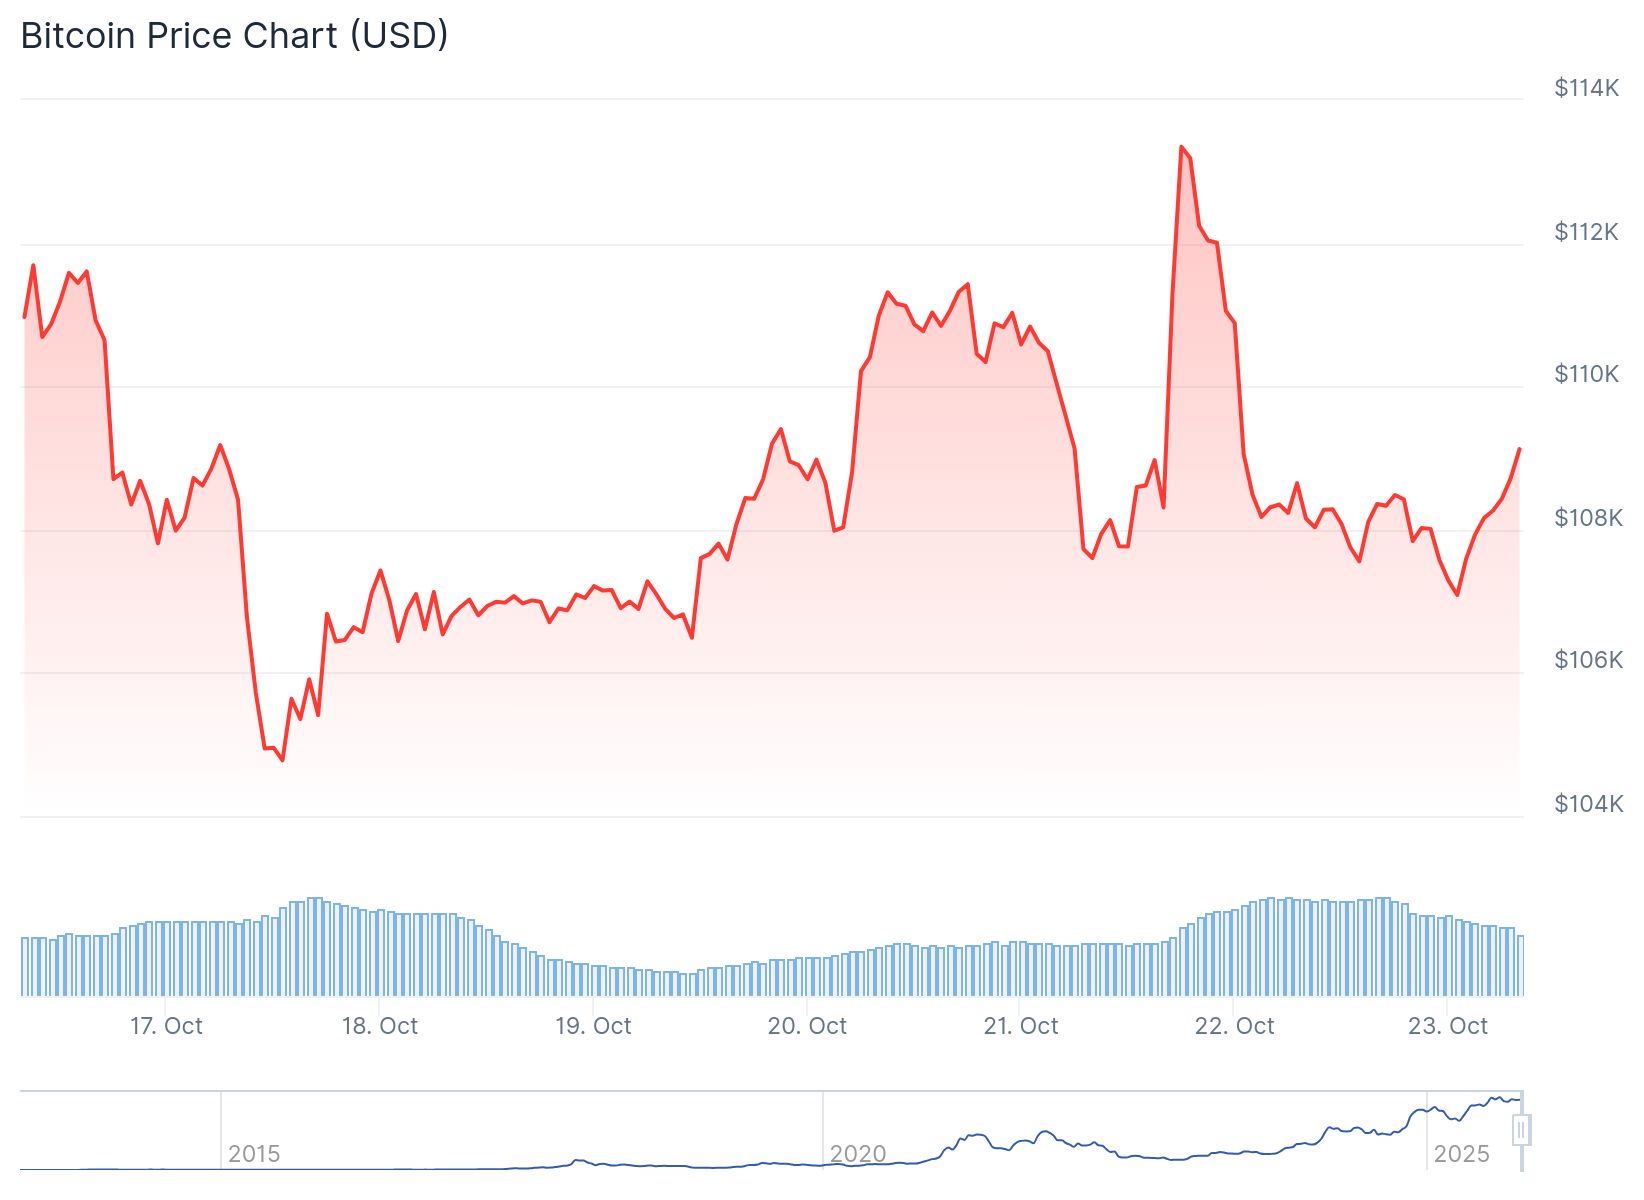Click the 21. Oct date label
Image resolution: width=1644 pixels, height=1200 pixels.
pyautogui.click(x=1021, y=1026)
